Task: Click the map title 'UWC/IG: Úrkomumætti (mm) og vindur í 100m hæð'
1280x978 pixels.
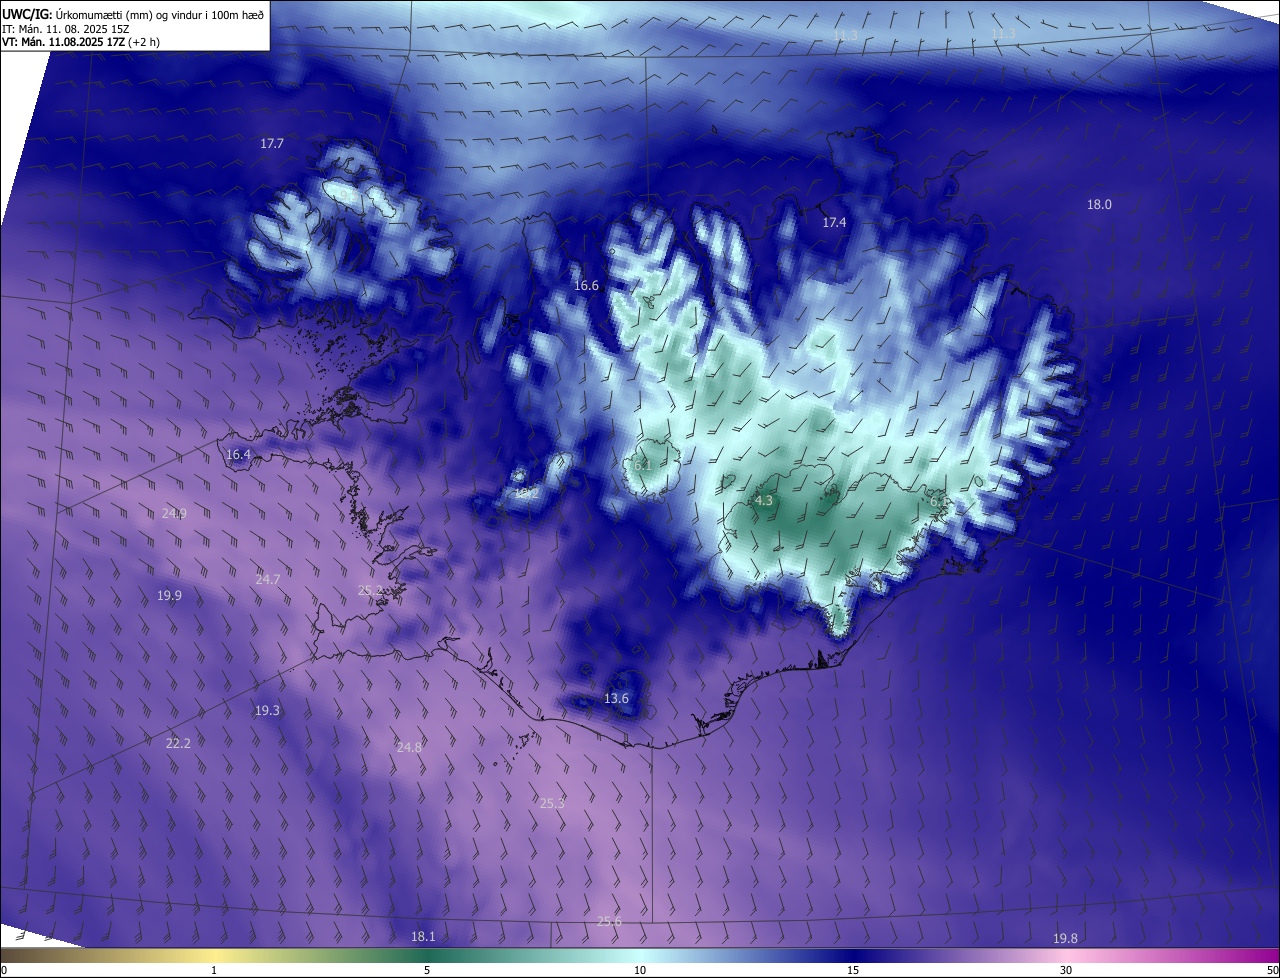Action: point(133,14)
